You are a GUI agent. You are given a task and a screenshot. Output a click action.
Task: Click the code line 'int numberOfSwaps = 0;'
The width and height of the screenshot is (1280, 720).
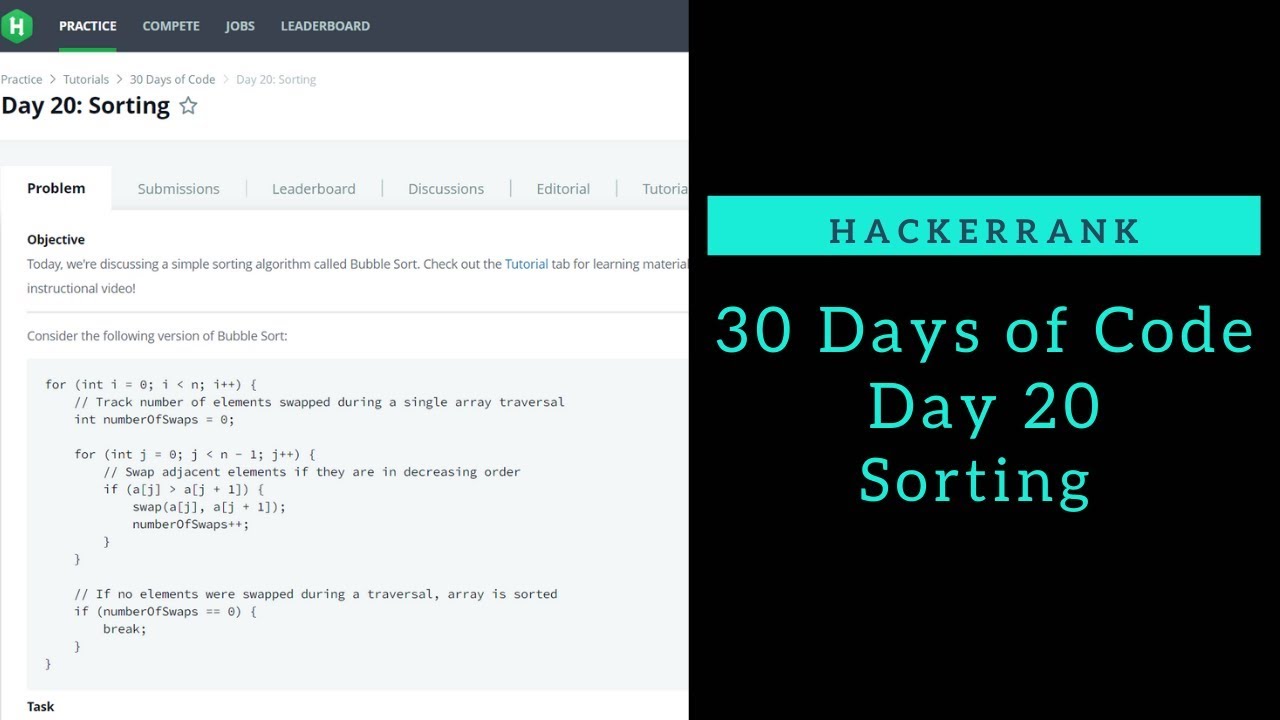click(154, 419)
